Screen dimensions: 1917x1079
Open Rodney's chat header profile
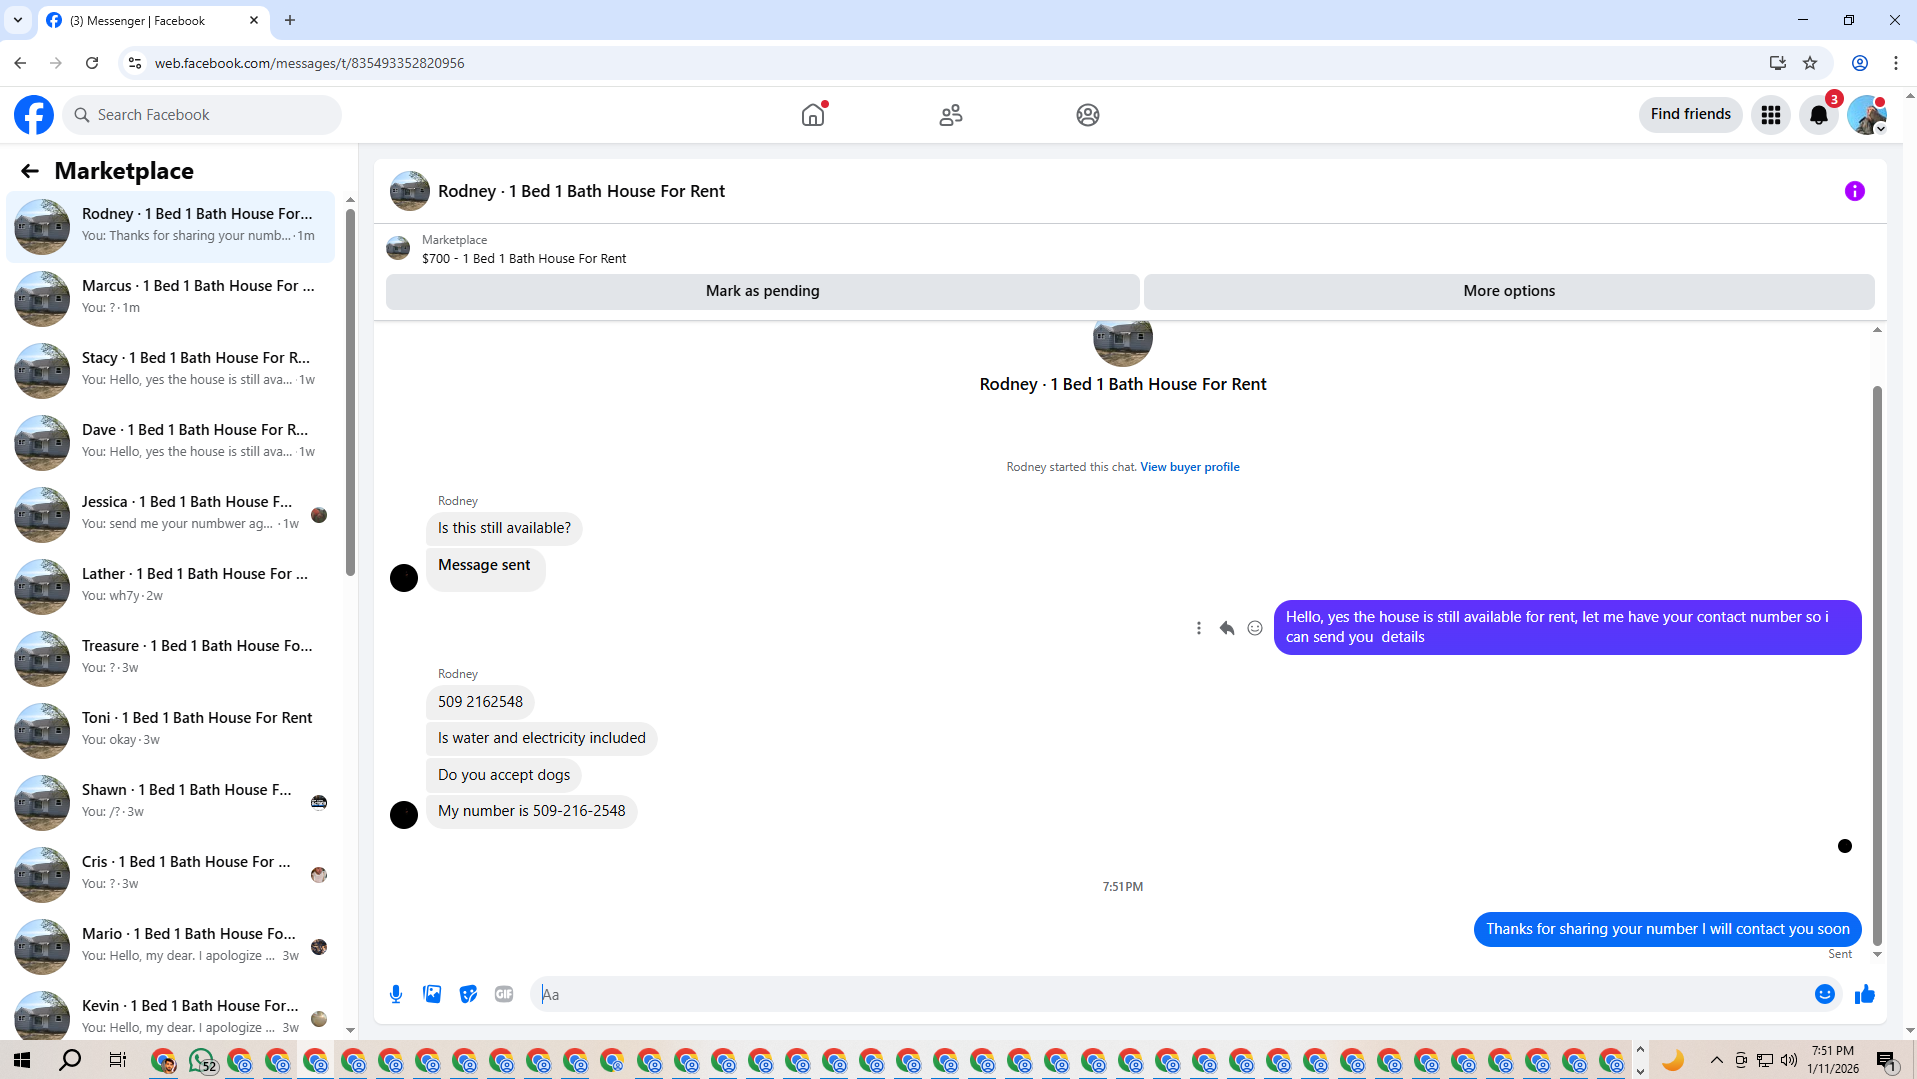[x=557, y=191]
